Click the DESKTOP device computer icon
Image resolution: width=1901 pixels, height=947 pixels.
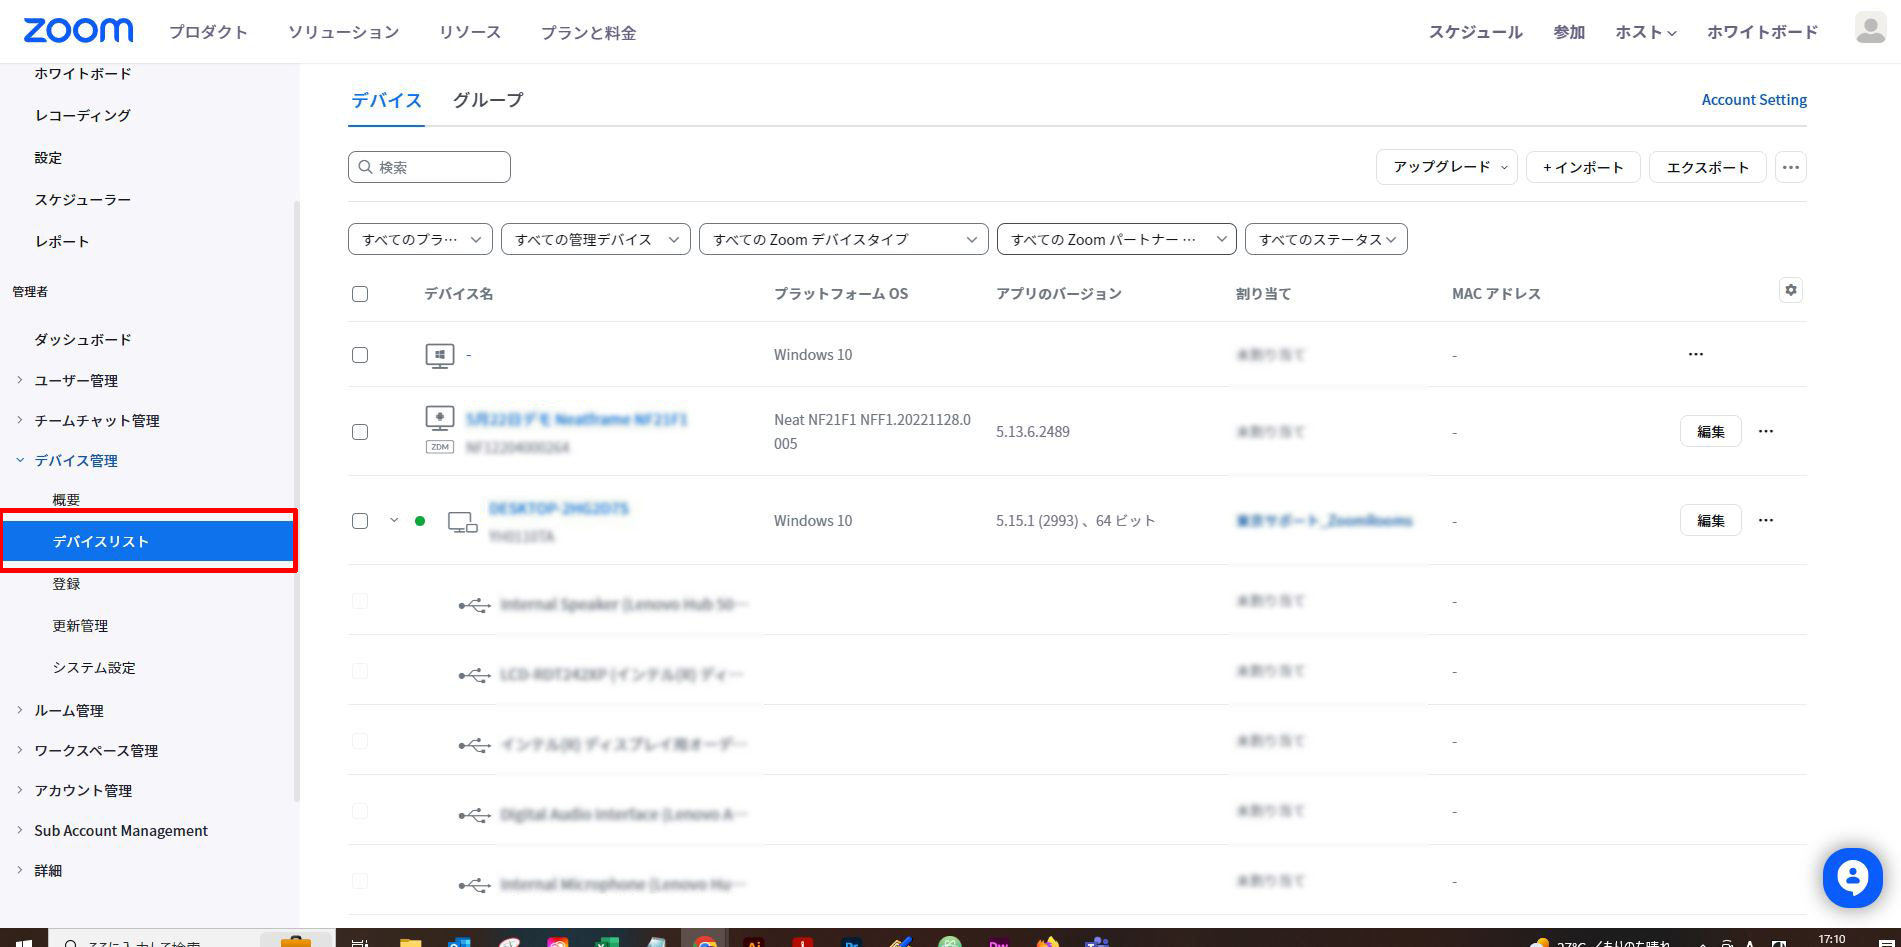click(462, 521)
